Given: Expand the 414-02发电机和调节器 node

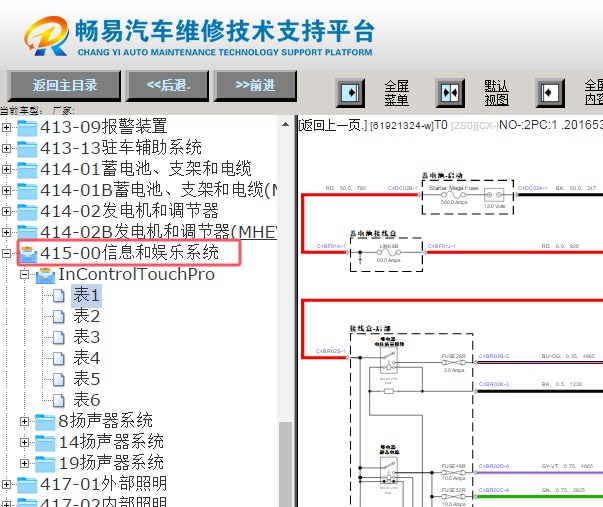Looking at the screenshot, I should [x=6, y=211].
